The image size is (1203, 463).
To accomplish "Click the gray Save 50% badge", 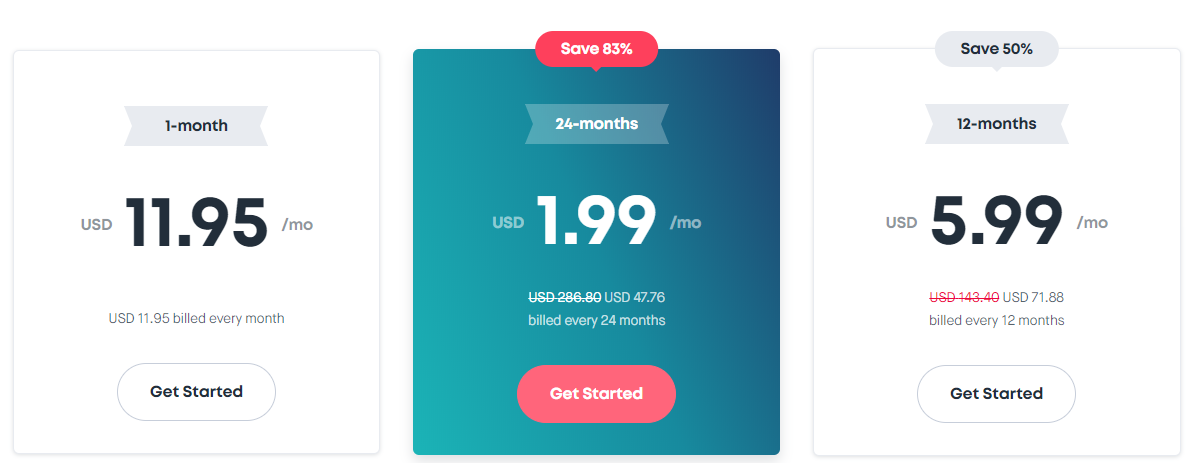I will point(996,49).
